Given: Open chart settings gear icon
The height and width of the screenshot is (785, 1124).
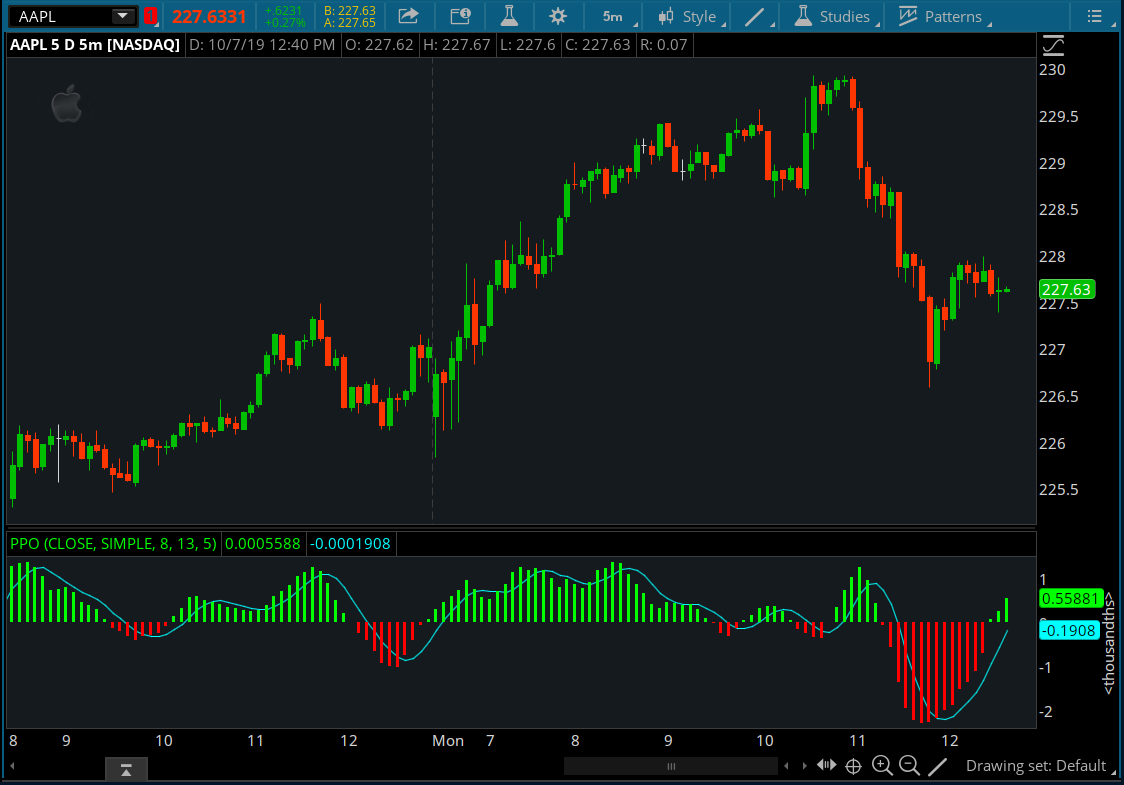Looking at the screenshot, I should (558, 16).
